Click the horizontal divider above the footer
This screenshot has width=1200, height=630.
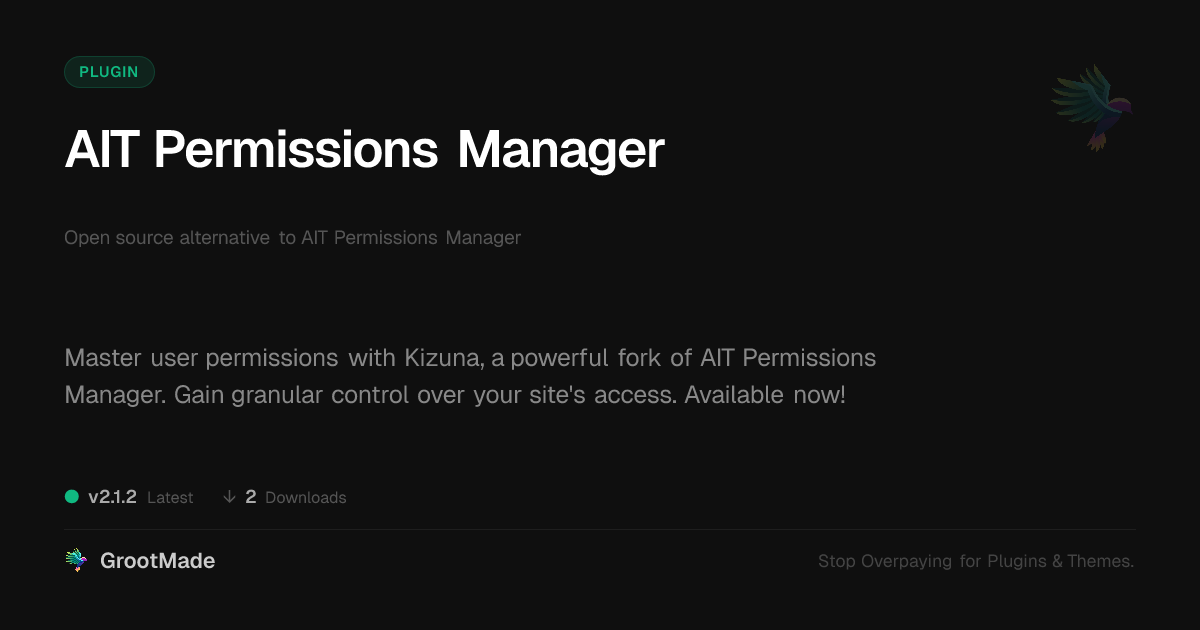[600, 529]
